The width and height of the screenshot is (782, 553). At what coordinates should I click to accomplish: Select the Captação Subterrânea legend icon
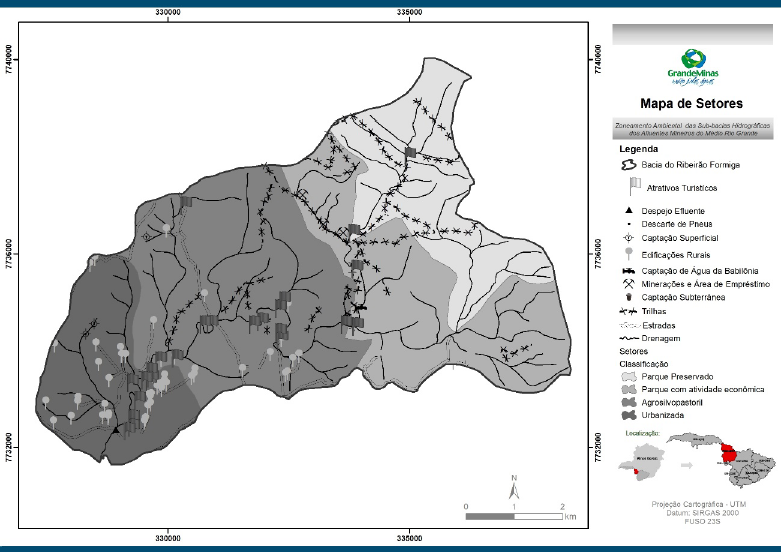point(628,297)
